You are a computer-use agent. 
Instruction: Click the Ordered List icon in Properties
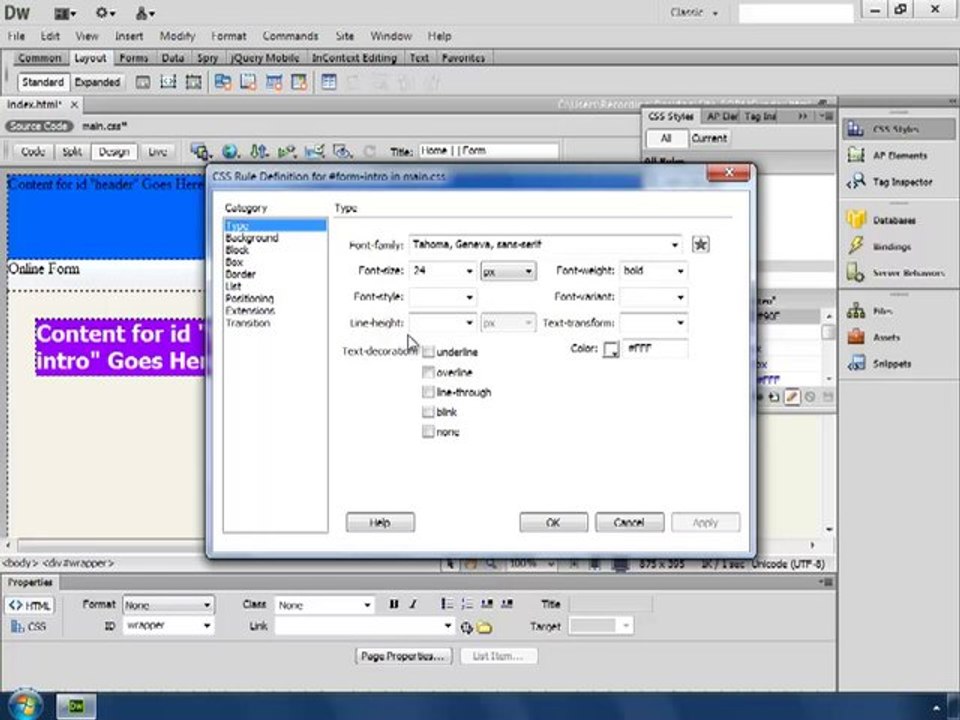coord(467,604)
